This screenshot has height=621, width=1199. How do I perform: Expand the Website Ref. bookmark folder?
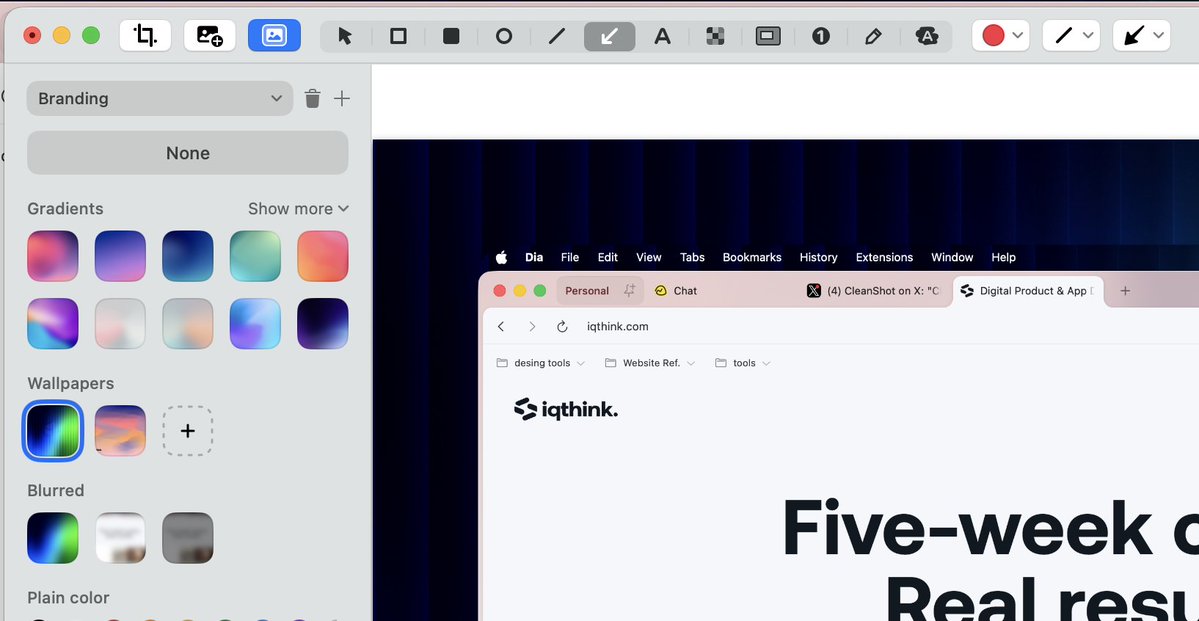(650, 363)
